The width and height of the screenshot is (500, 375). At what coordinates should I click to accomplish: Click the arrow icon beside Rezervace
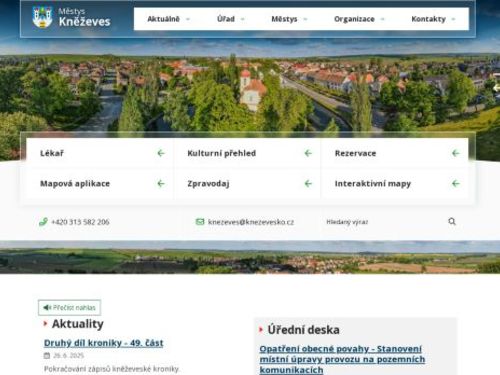pyautogui.click(x=456, y=153)
